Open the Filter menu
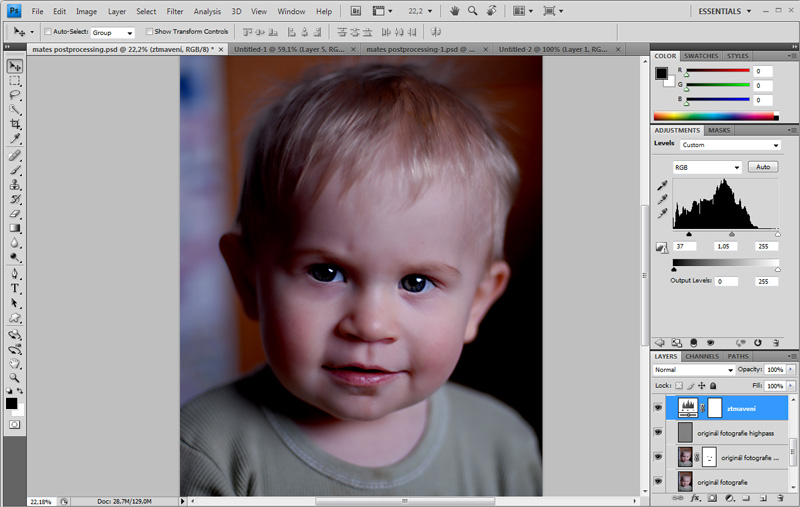This screenshot has width=800, height=507. (x=175, y=11)
